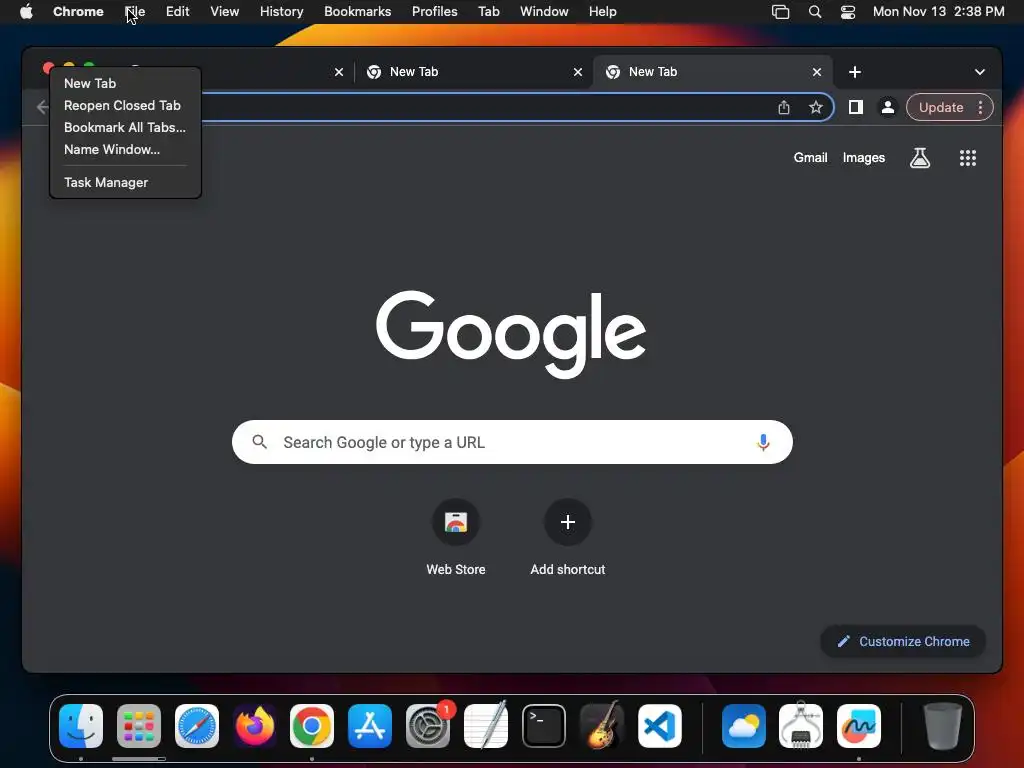Open Control Center in menu bar
Viewport: 1024px width, 768px height.
click(848, 11)
